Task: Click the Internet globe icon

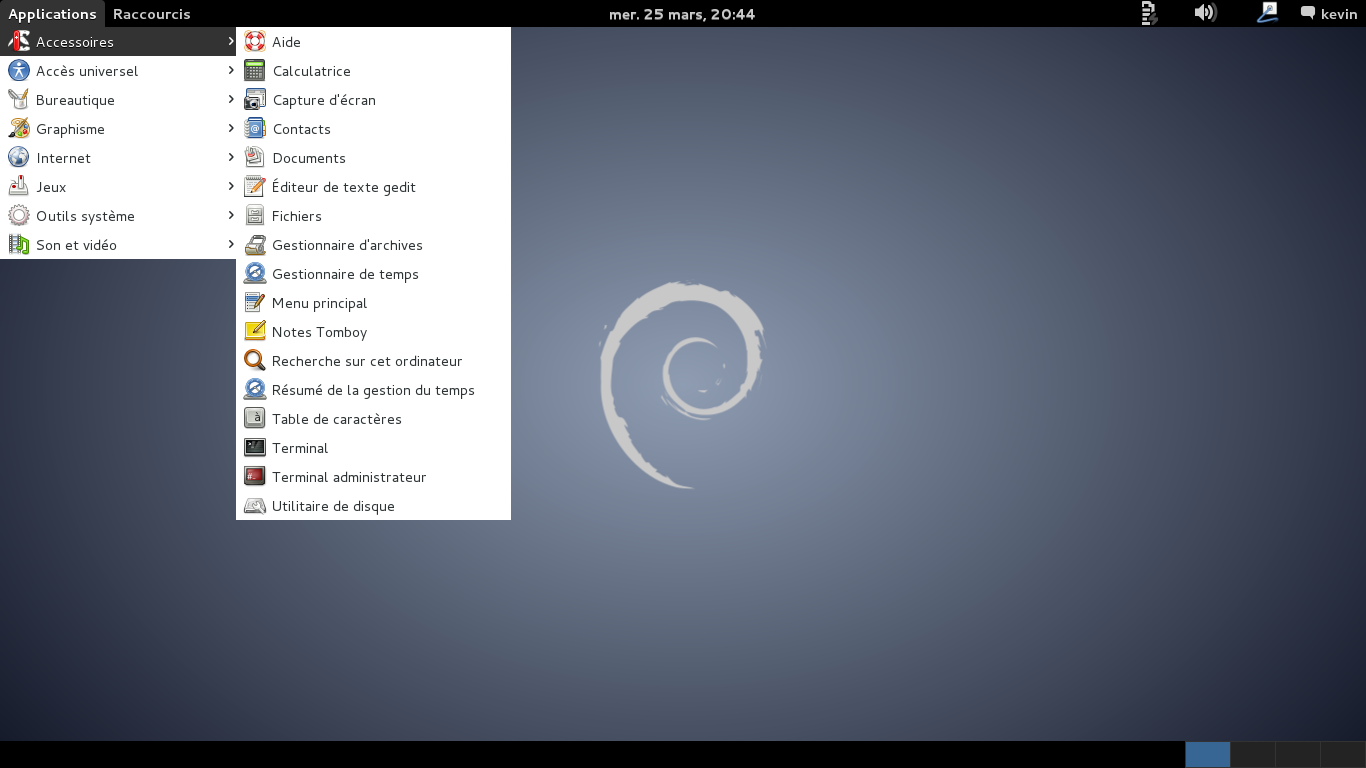Action: click(19, 158)
